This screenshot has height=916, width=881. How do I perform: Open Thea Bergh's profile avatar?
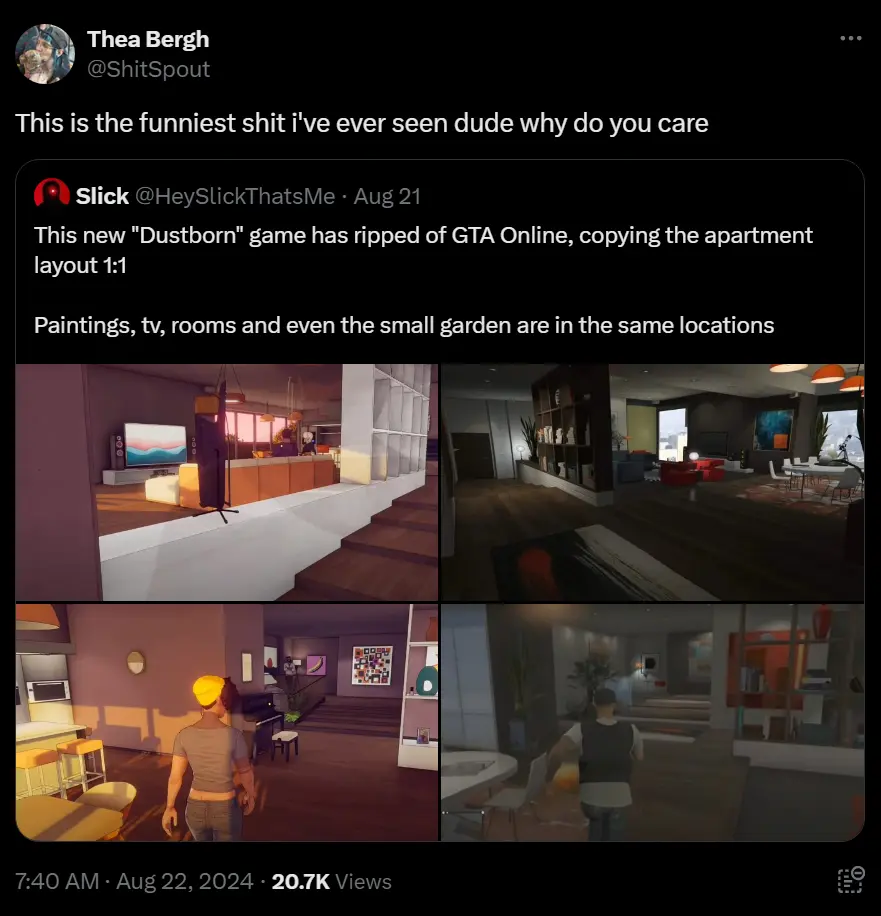click(x=45, y=54)
